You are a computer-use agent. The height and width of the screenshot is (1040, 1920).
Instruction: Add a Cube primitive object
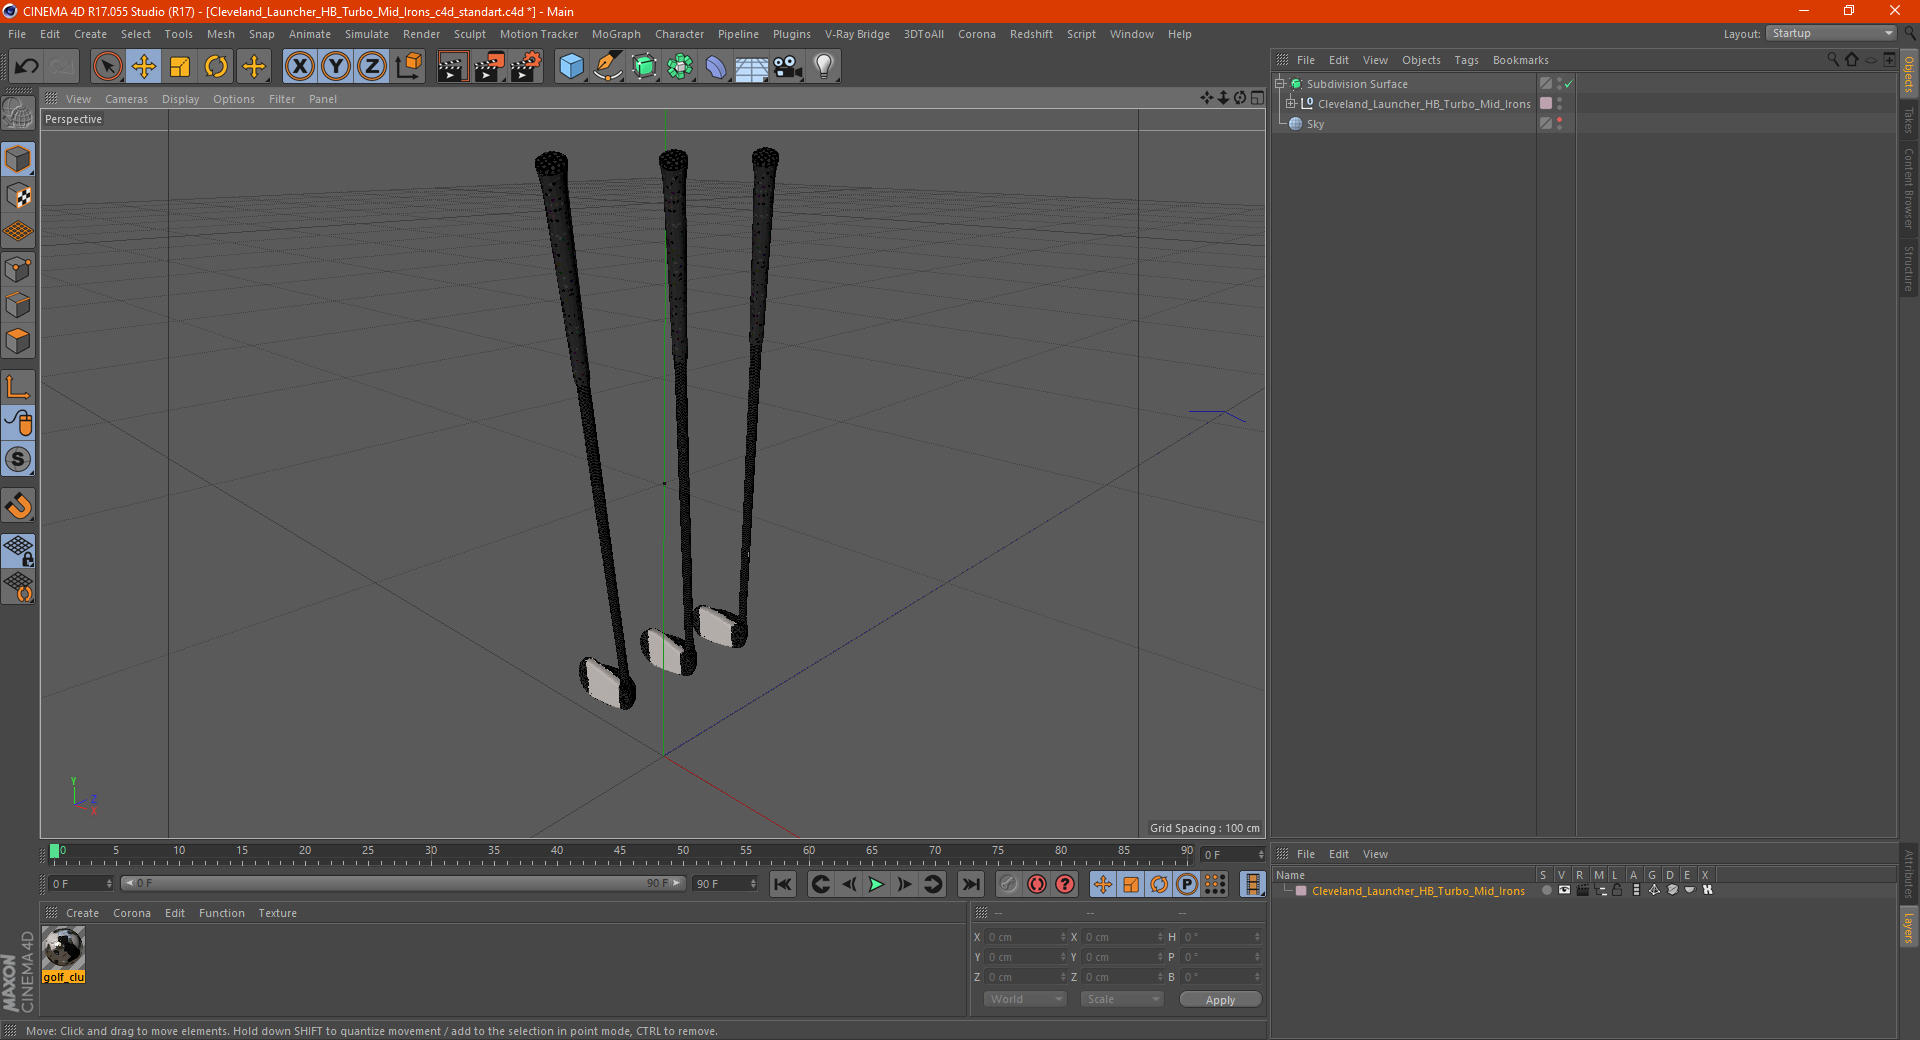tap(571, 67)
